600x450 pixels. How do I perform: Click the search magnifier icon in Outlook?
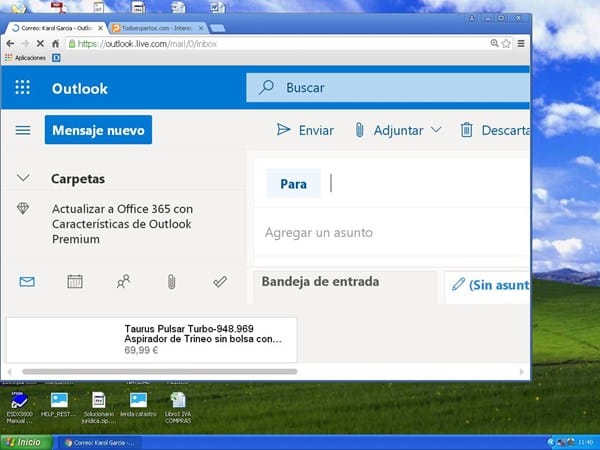pyautogui.click(x=266, y=87)
